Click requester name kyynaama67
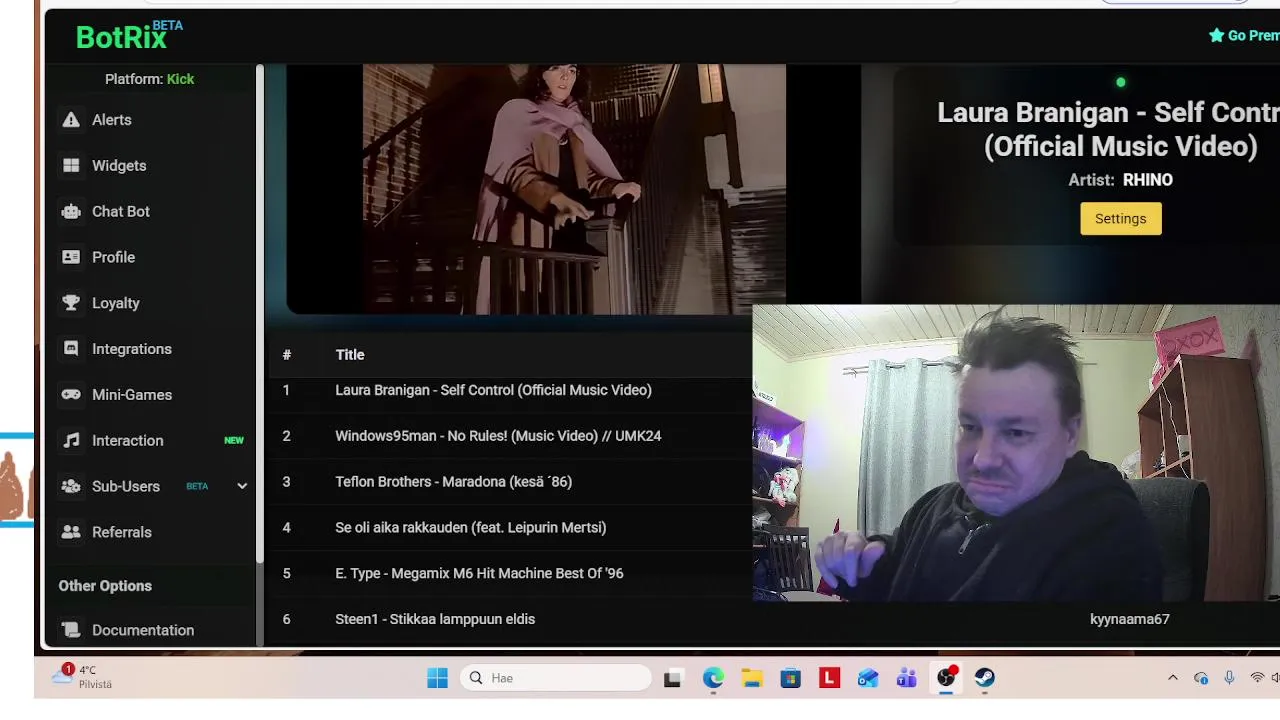 point(1130,619)
